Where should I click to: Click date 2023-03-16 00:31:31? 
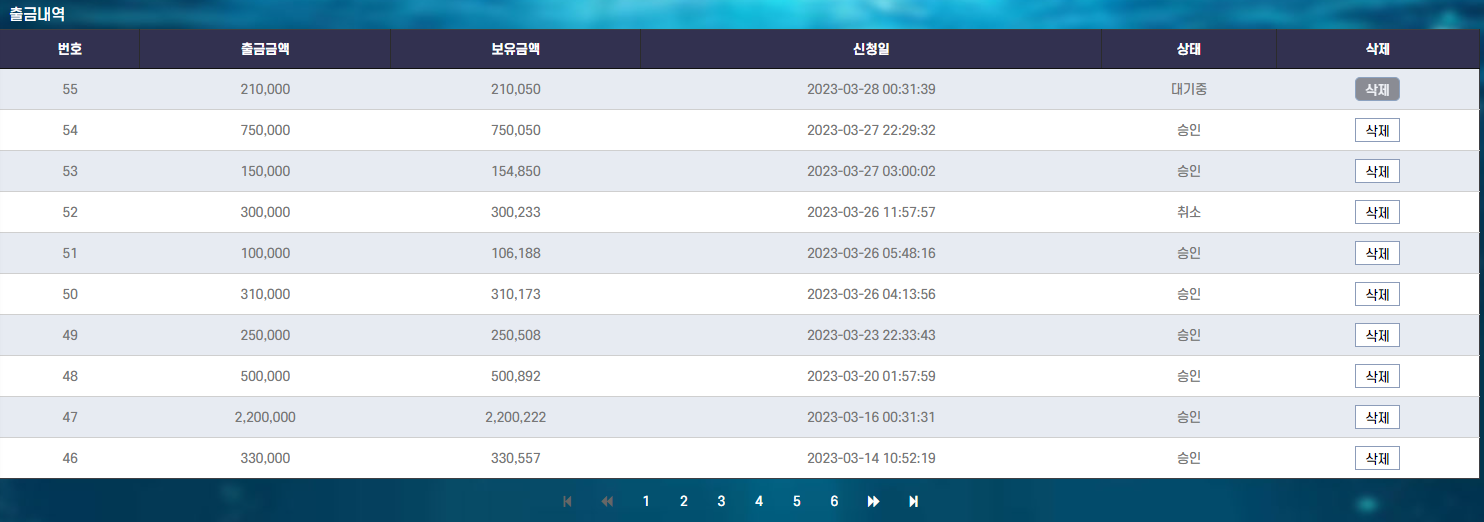871,417
